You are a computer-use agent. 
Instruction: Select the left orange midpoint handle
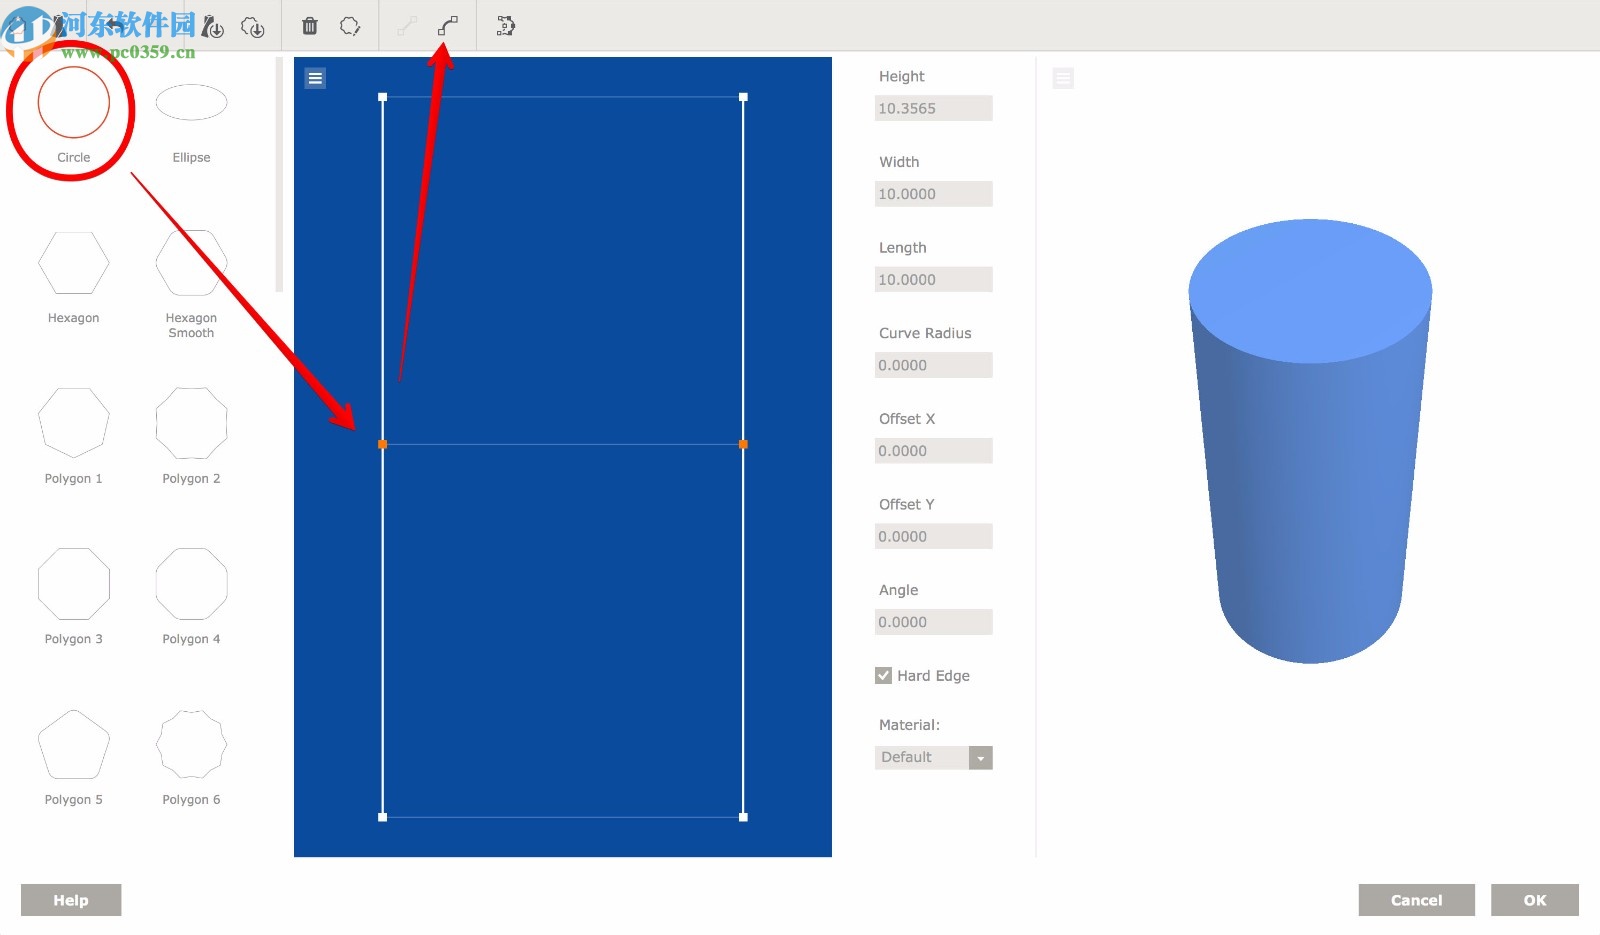point(382,444)
